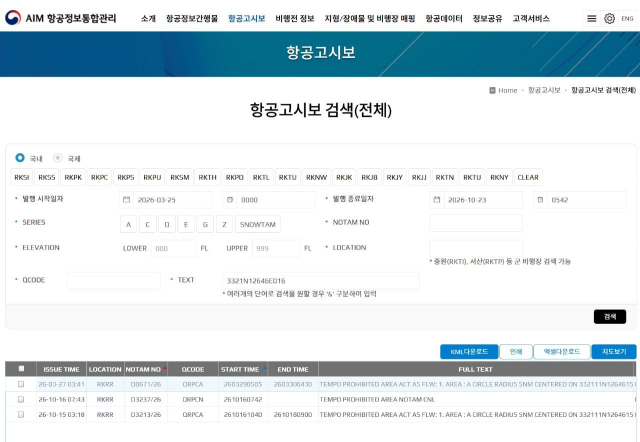Image resolution: width=640 pixels, height=442 pixels.
Task: Click the Home breadcrumb link
Action: (x=507, y=90)
